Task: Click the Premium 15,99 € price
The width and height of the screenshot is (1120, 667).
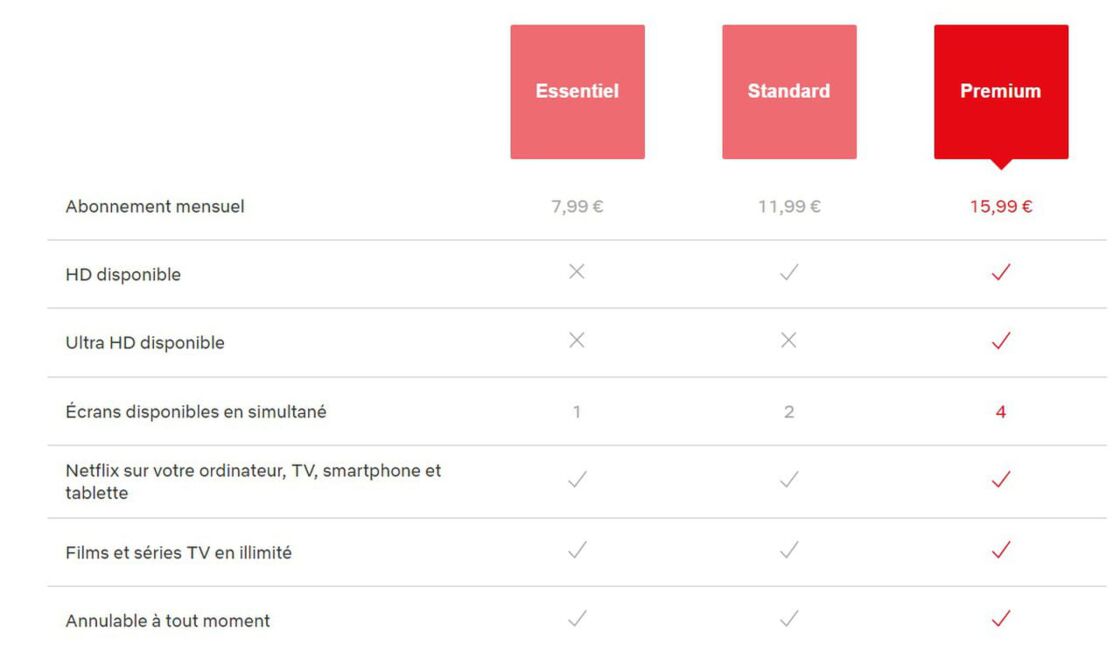Action: click(x=1001, y=206)
